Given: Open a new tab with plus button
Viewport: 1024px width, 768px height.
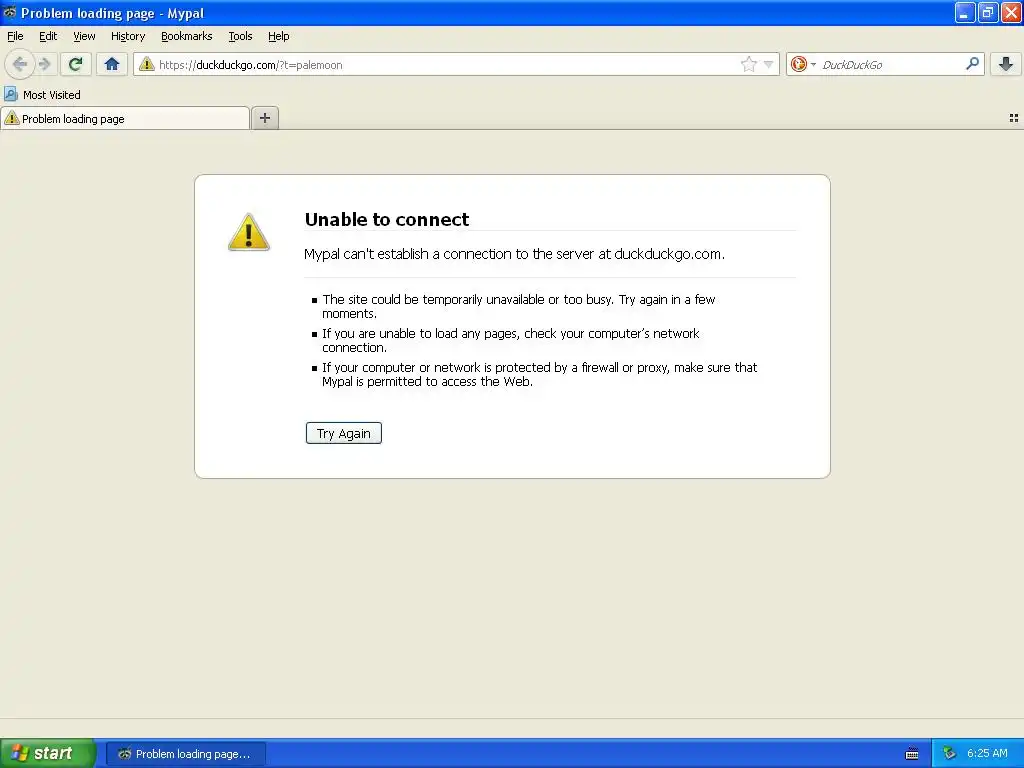Looking at the screenshot, I should tap(265, 118).
